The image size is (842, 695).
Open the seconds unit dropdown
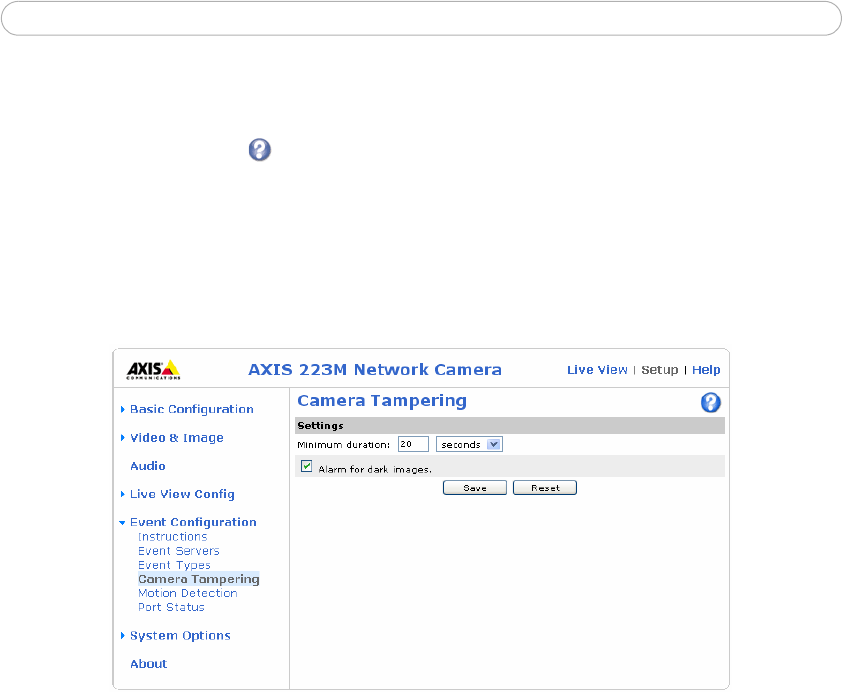469,444
